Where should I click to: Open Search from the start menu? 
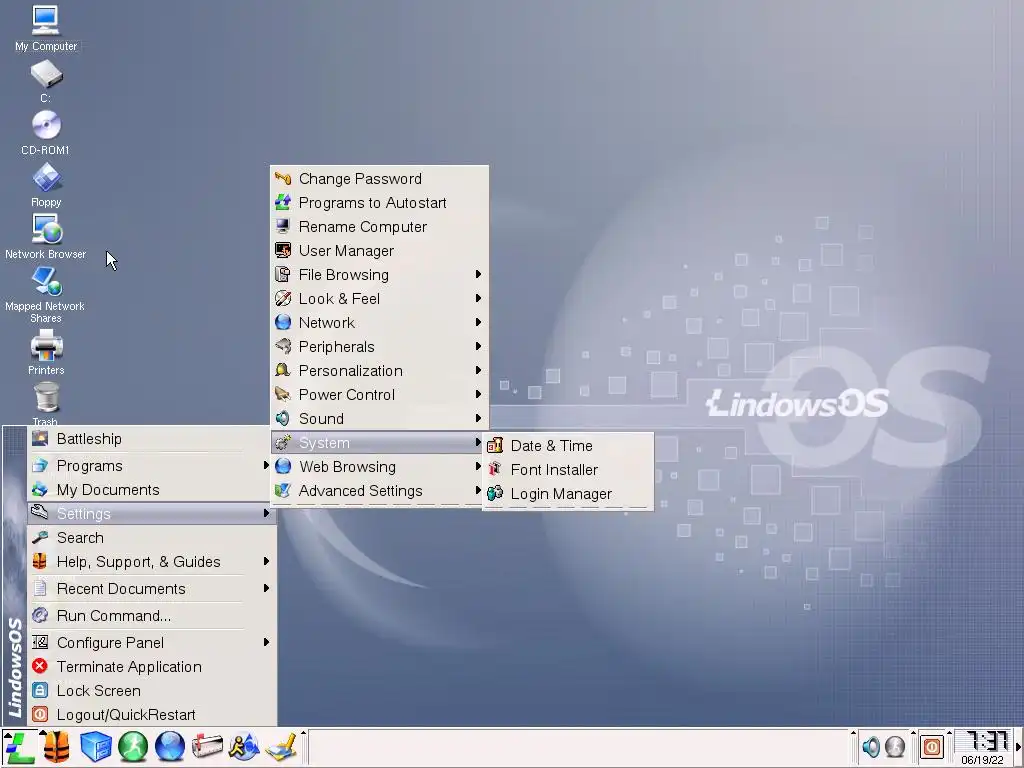pyautogui.click(x=152, y=538)
